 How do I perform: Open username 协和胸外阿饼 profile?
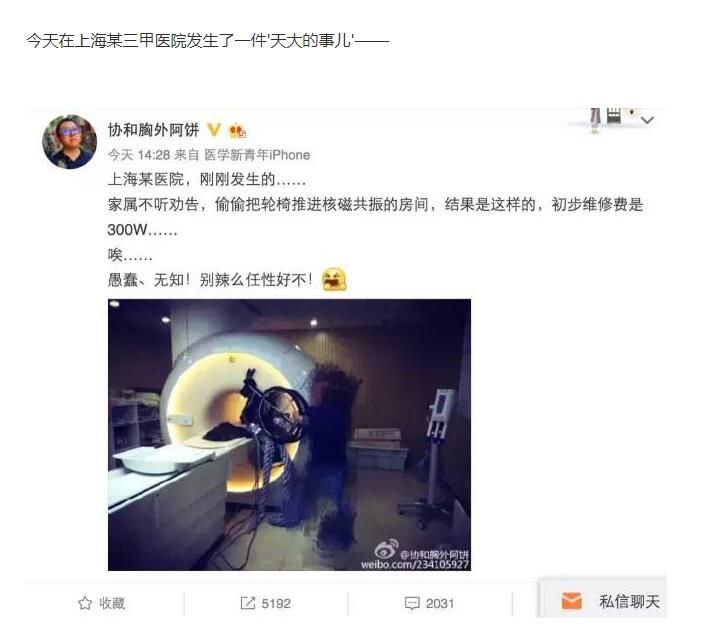pyautogui.click(x=153, y=130)
